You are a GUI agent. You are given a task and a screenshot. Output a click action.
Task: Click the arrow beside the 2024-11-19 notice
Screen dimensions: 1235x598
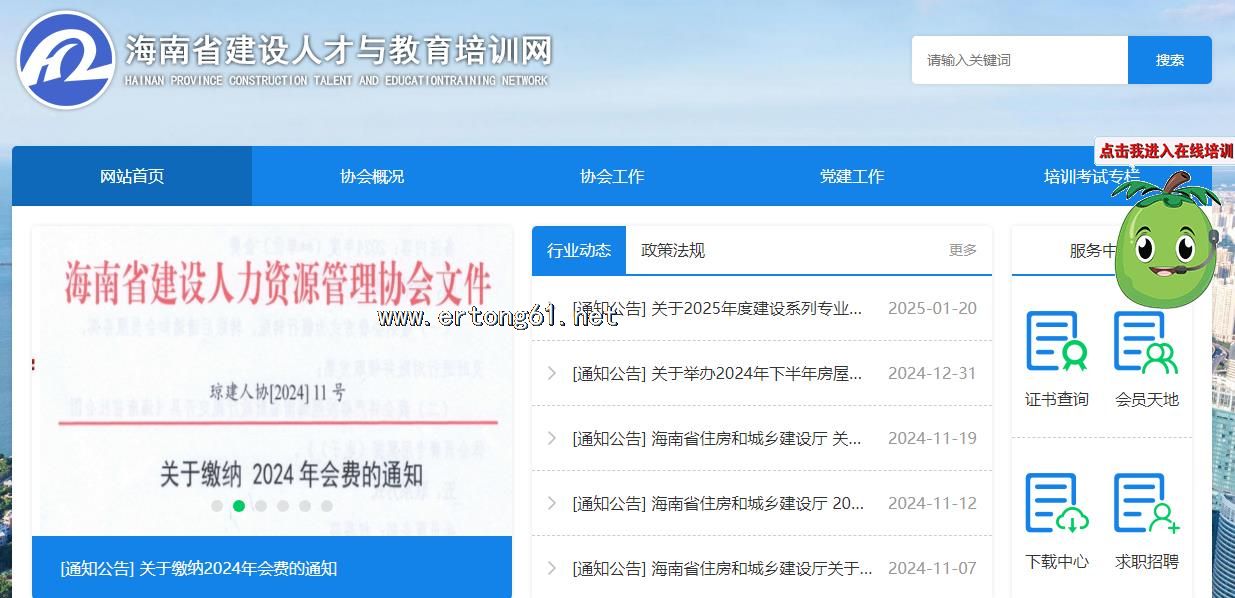tap(551, 438)
